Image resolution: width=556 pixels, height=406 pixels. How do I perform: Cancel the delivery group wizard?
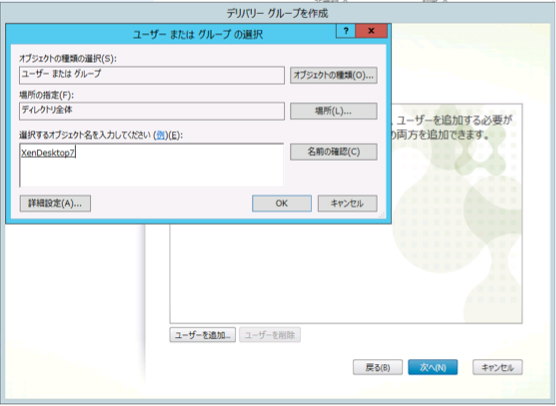point(497,367)
